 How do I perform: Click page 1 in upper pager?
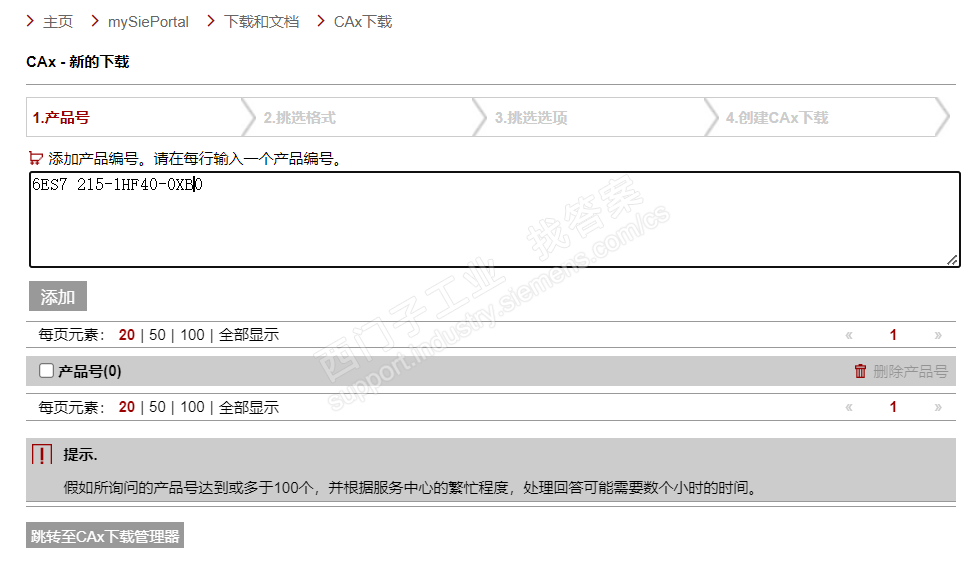(x=893, y=335)
